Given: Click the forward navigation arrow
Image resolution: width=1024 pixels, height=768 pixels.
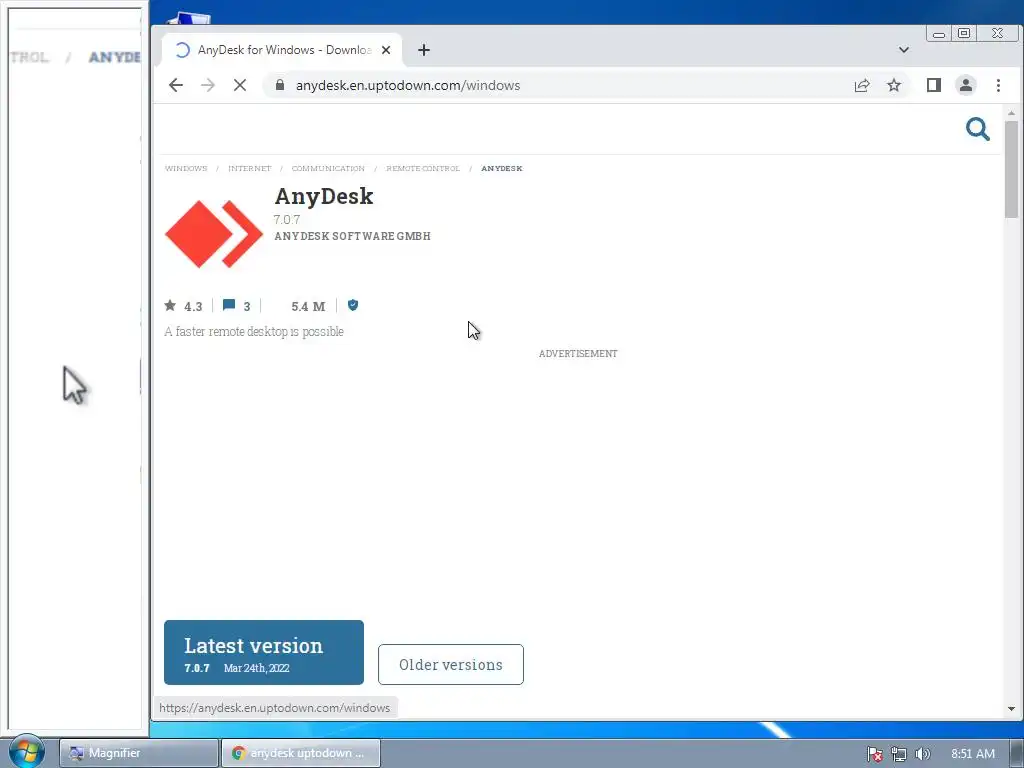Looking at the screenshot, I should click(x=208, y=85).
